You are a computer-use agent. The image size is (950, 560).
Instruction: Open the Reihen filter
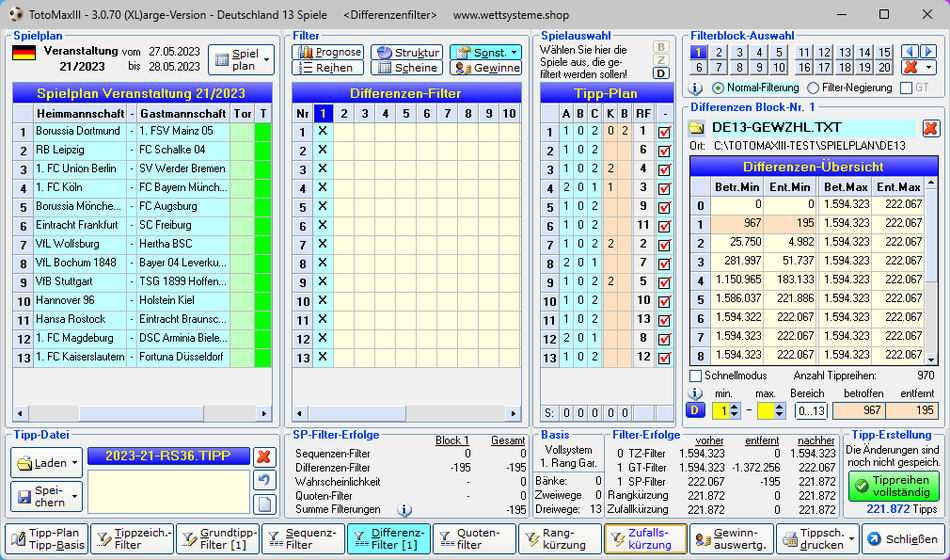tap(328, 67)
